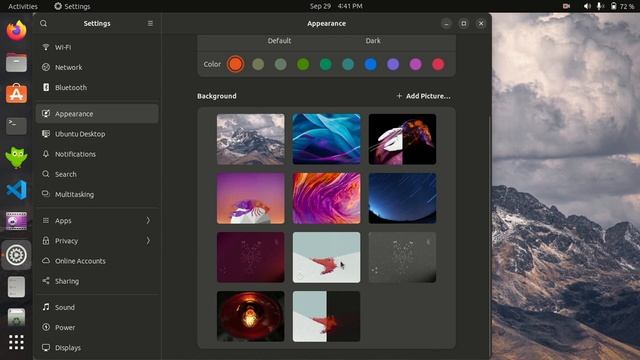Select the Default style option

(279, 41)
